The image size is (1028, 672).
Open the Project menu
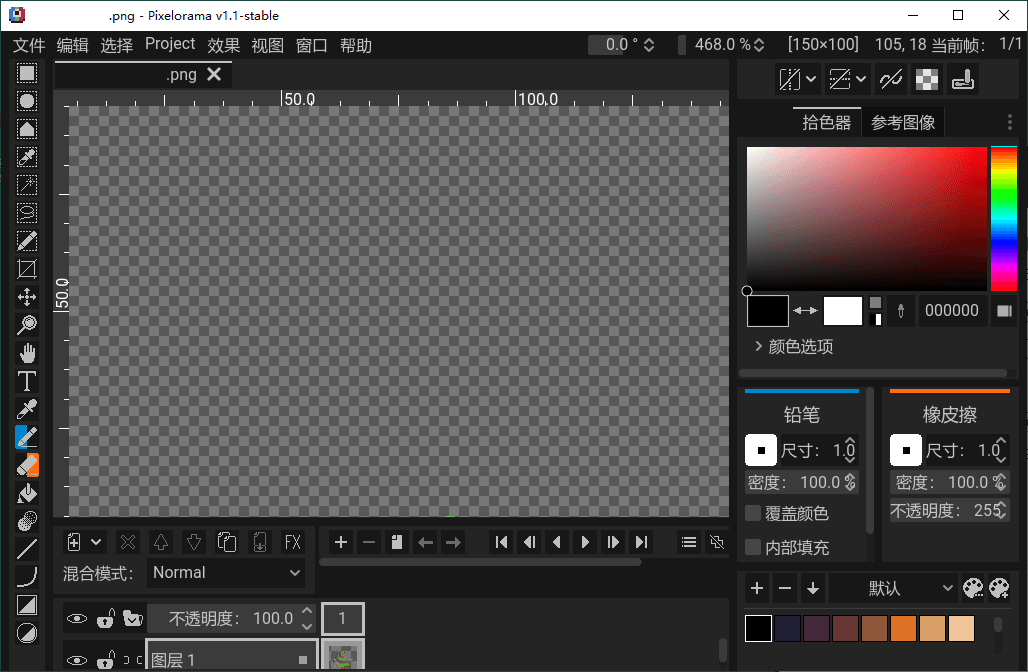pos(169,43)
